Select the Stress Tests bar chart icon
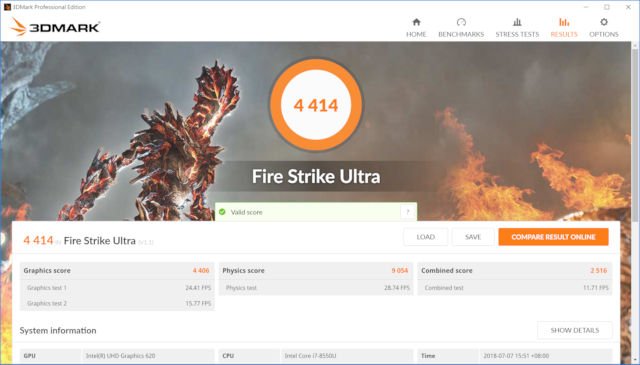The image size is (640, 365). 517,22
